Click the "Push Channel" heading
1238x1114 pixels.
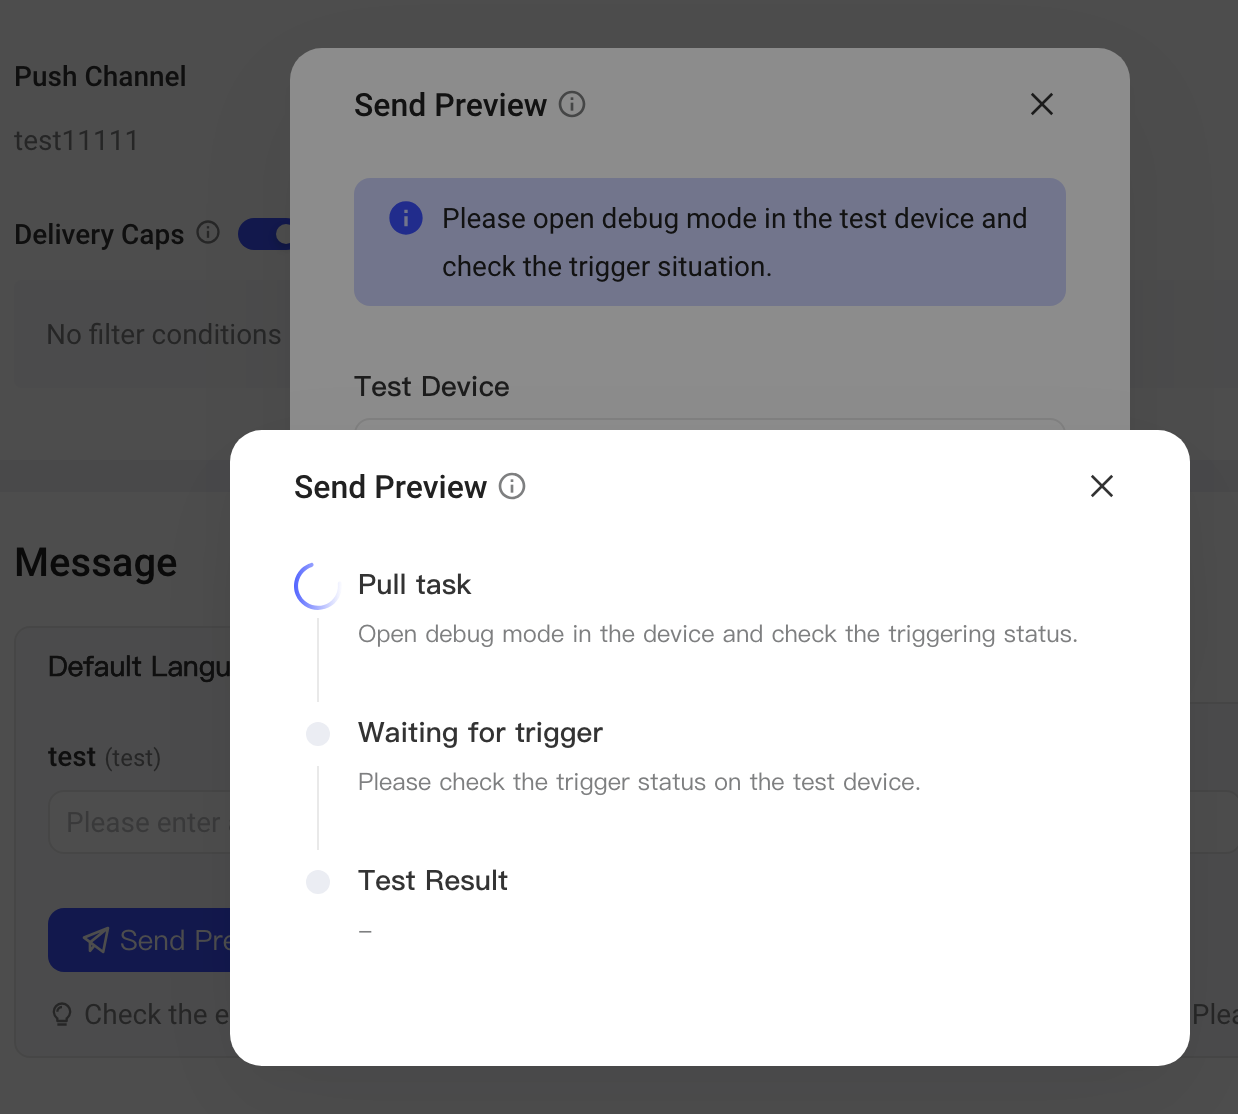(100, 77)
